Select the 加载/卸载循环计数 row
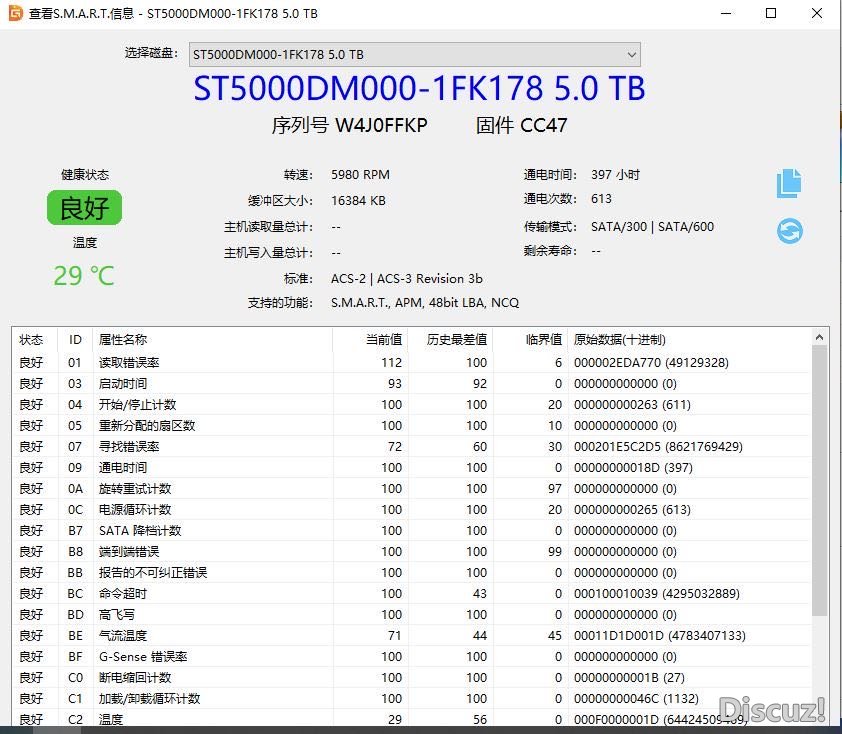This screenshot has width=842, height=734. point(411,698)
